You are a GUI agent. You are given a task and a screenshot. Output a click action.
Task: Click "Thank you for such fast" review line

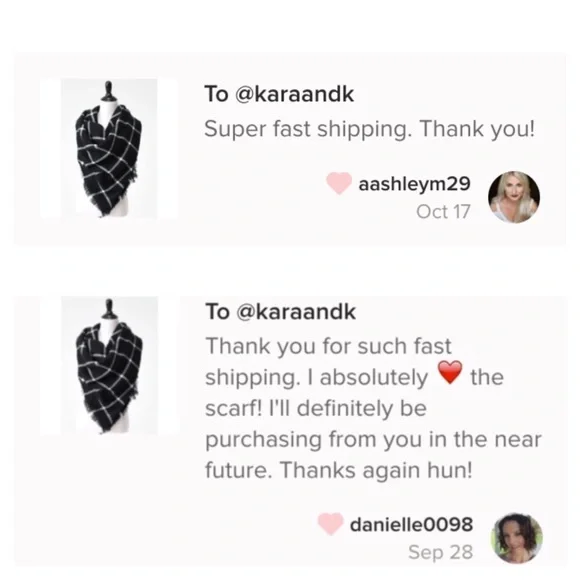328,347
